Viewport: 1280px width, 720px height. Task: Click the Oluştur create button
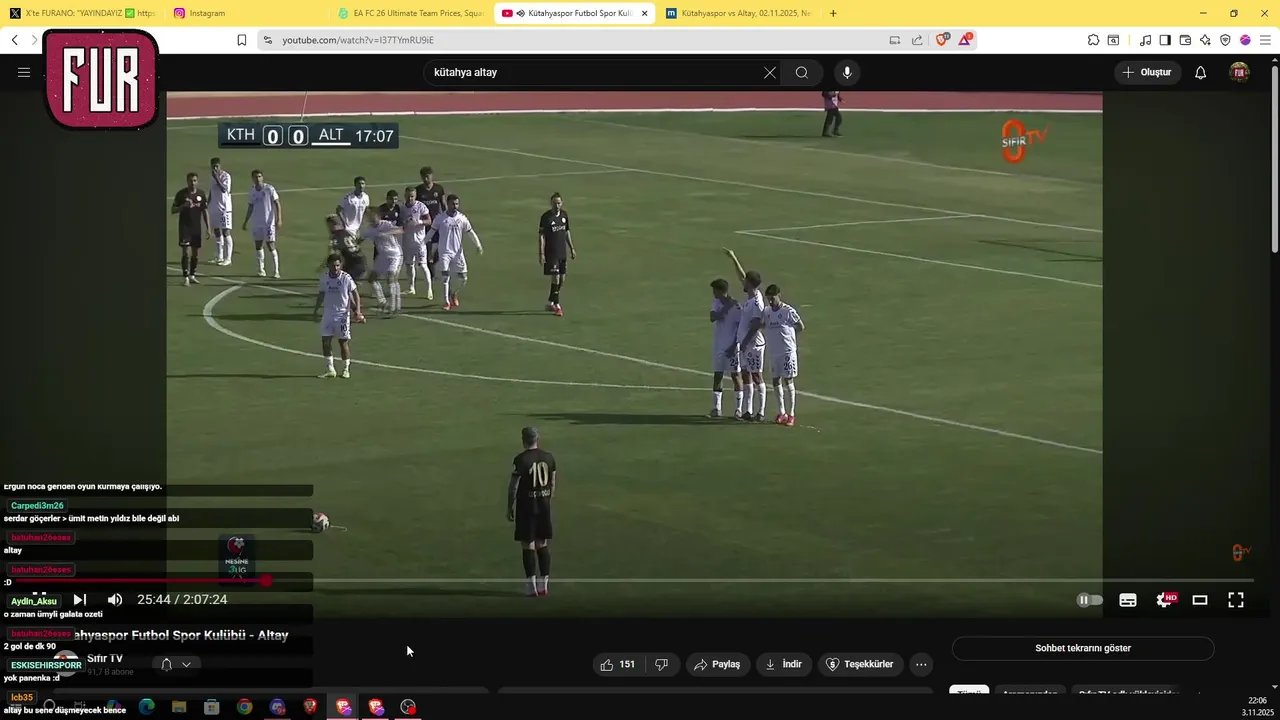point(1147,72)
